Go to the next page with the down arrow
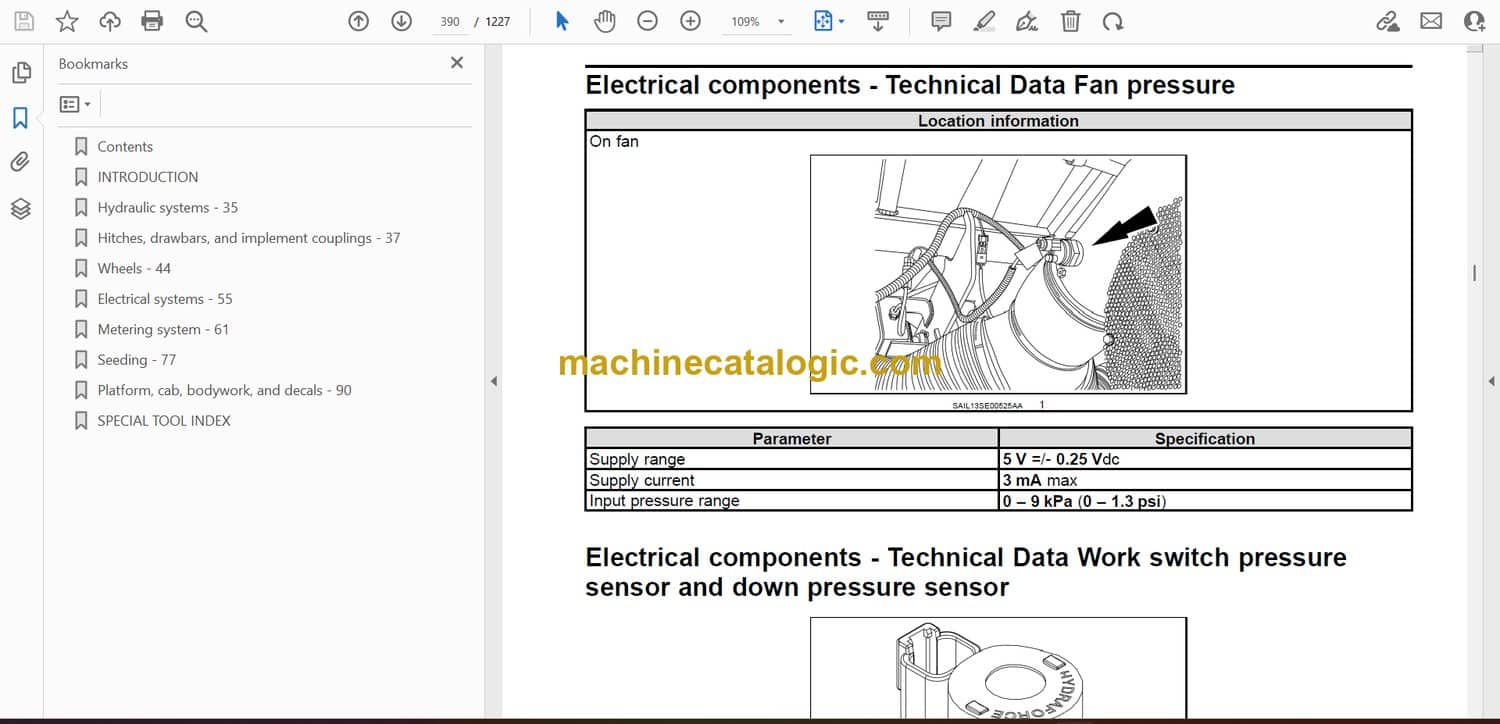This screenshot has width=1500, height=724. (x=401, y=21)
